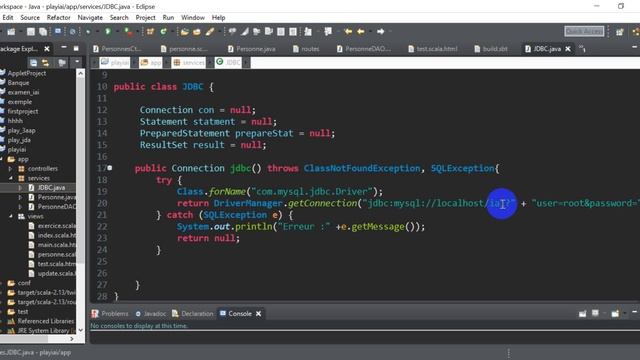Switch to the Declaration tab
Image resolution: width=640 pixels, height=360 pixels.
tap(193, 313)
